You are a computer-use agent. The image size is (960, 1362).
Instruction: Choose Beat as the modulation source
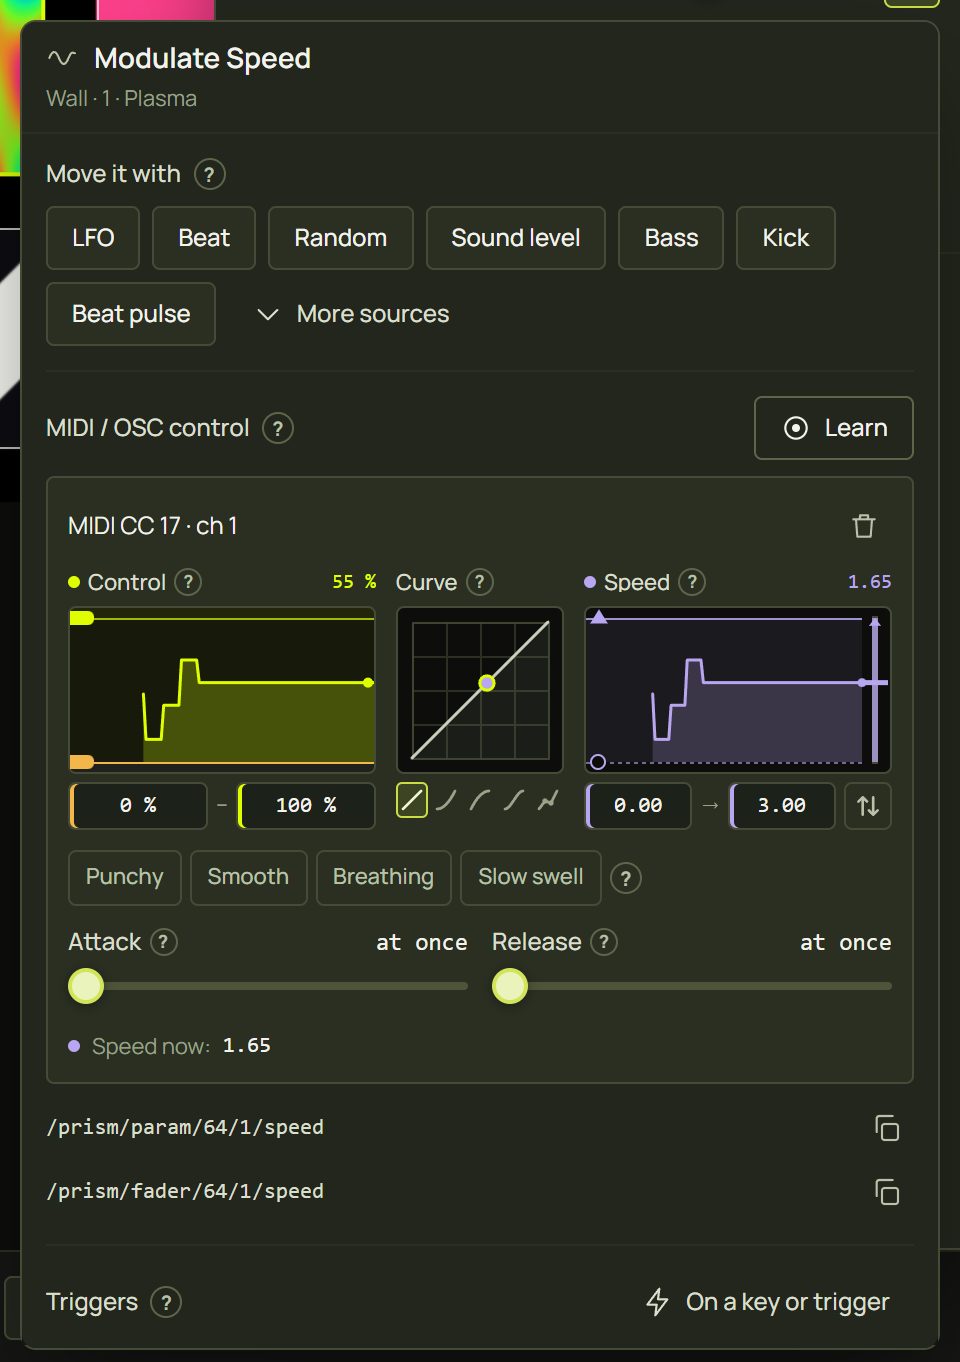click(204, 238)
